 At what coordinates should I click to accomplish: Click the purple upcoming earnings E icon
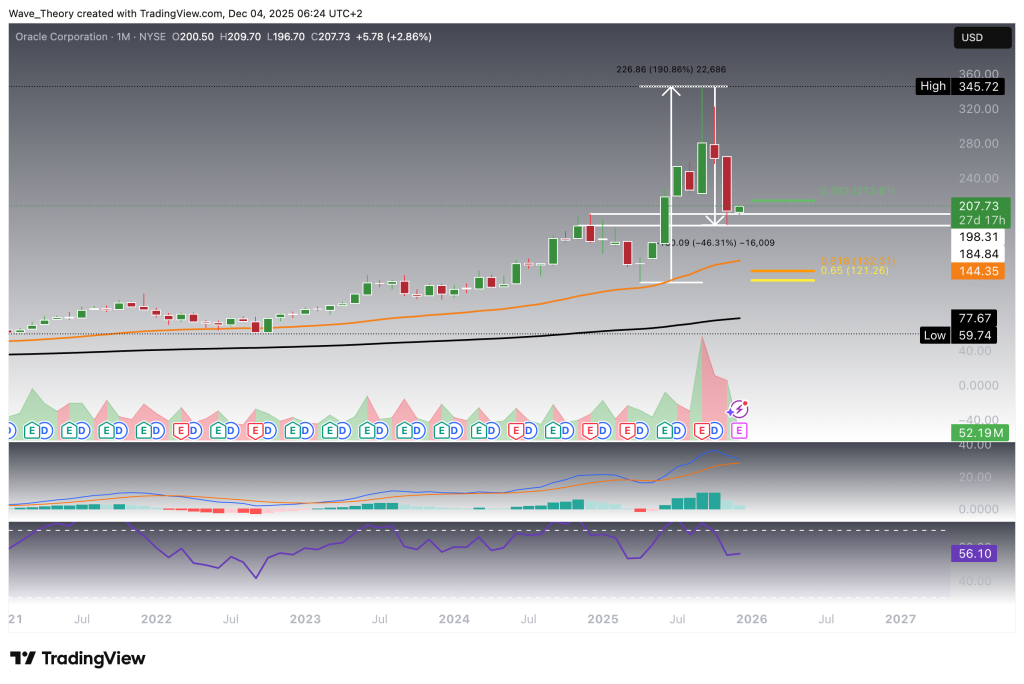coord(740,430)
